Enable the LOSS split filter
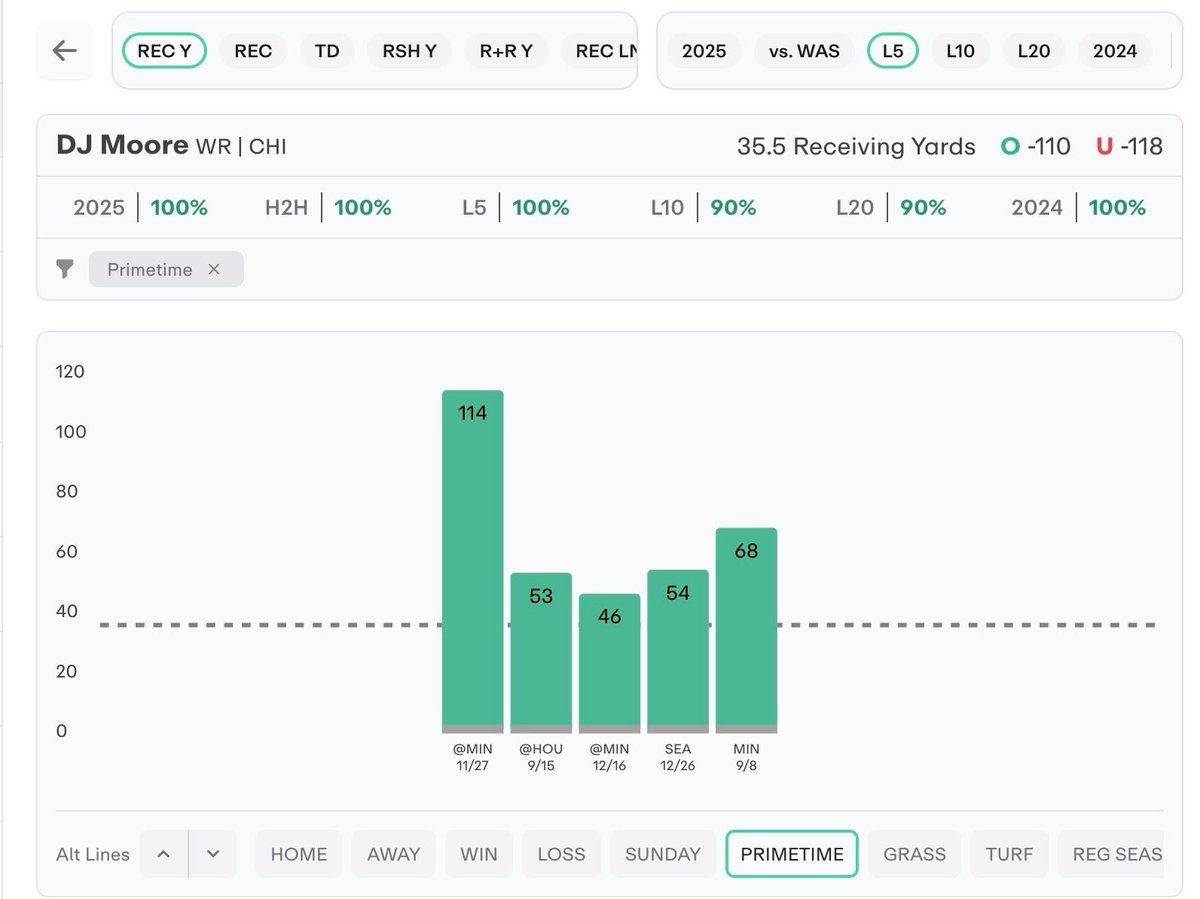Screen dimensions: 1200x899 tap(561, 854)
